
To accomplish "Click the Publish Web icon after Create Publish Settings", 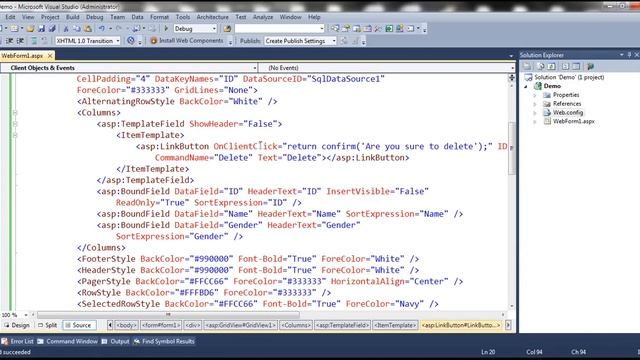I will pos(344,41).
